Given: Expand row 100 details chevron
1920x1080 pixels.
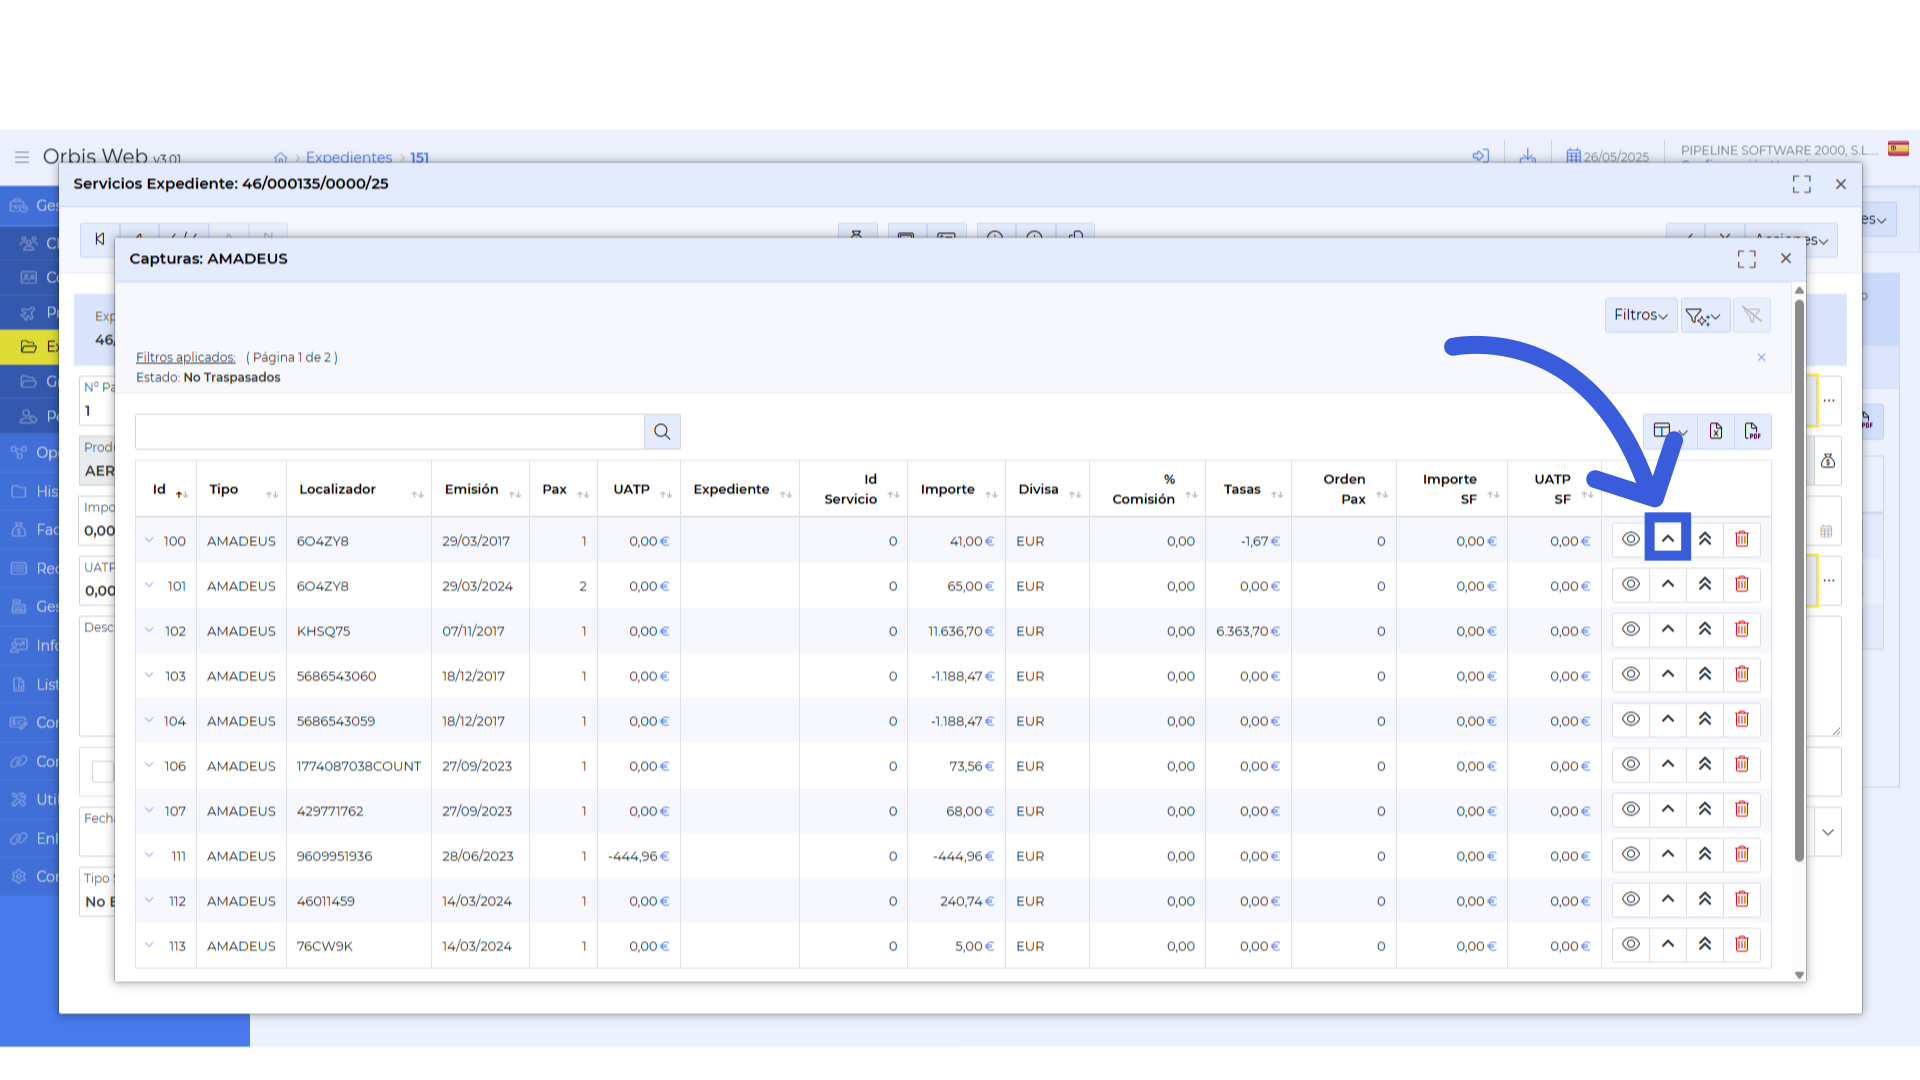Looking at the screenshot, I should 149,540.
